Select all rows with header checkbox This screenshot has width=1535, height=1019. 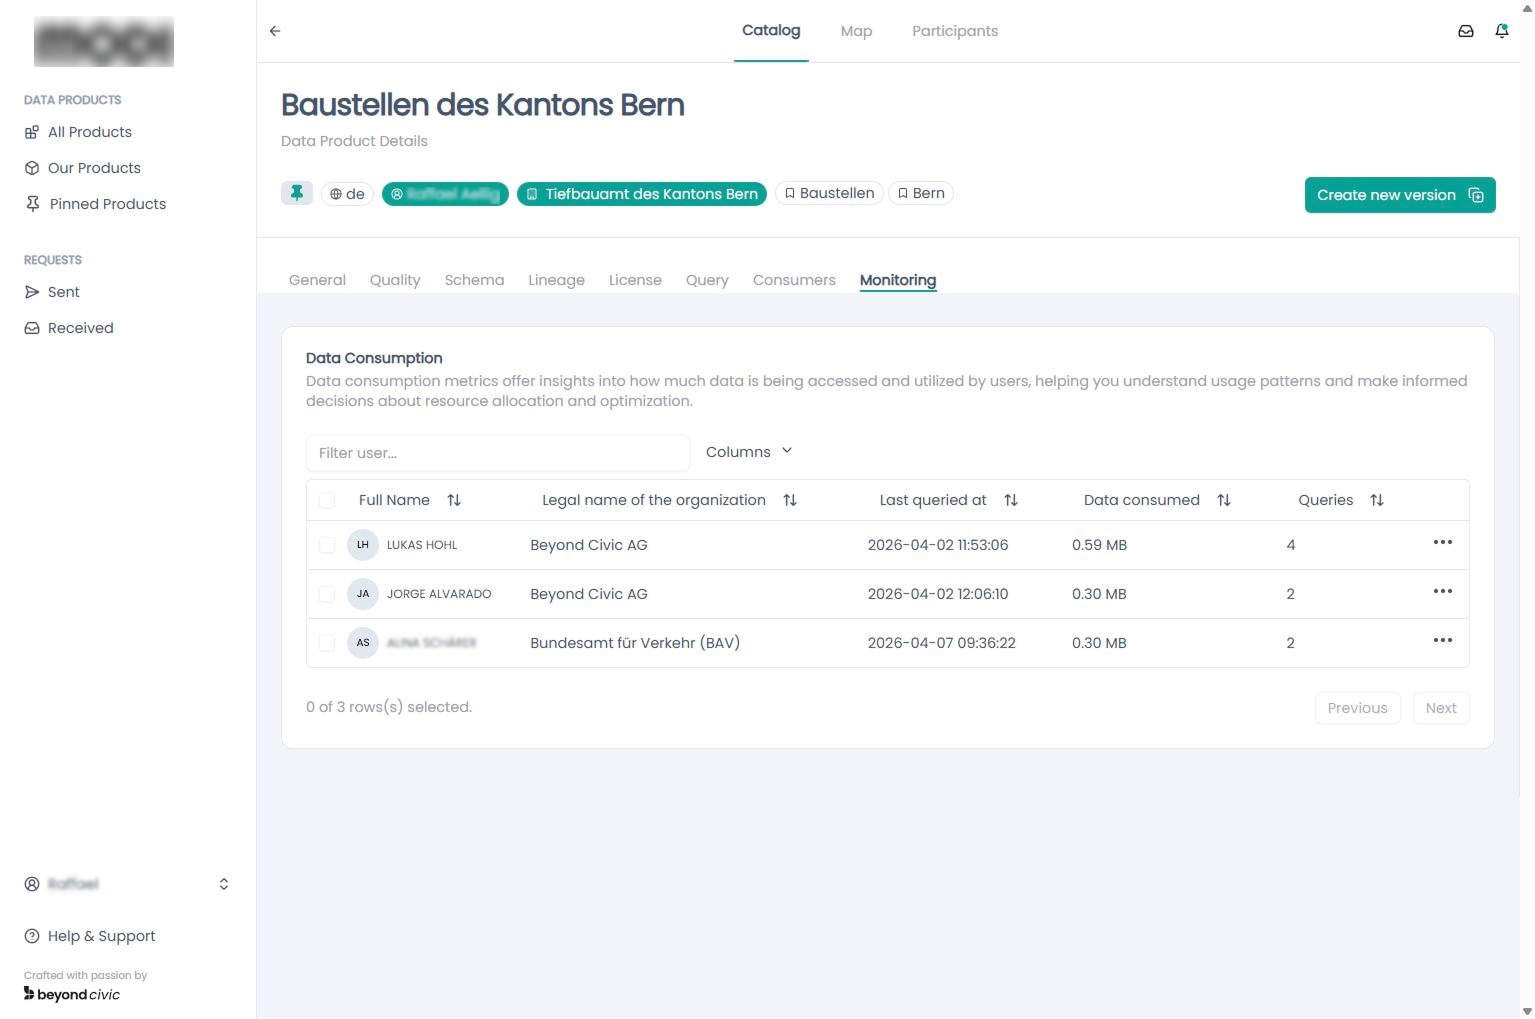pyautogui.click(x=327, y=500)
